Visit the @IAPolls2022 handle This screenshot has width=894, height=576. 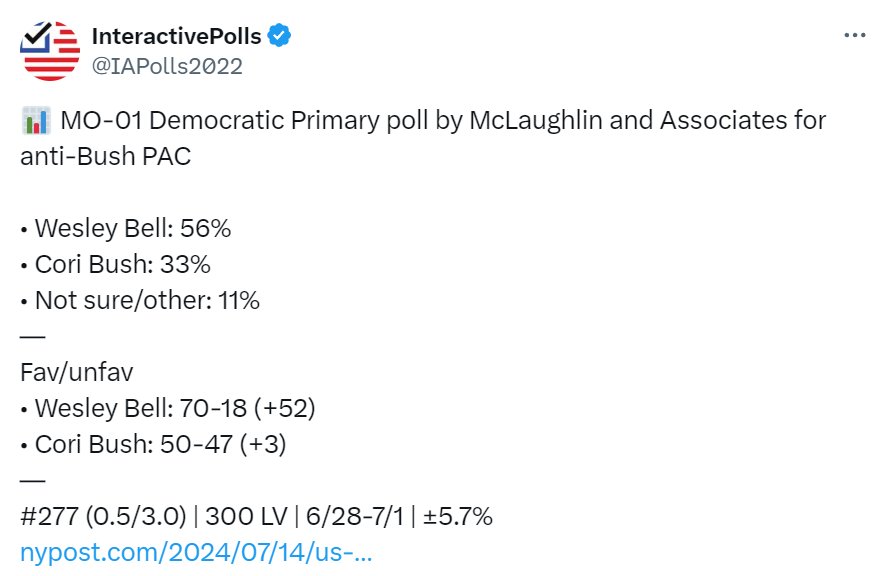(167, 66)
